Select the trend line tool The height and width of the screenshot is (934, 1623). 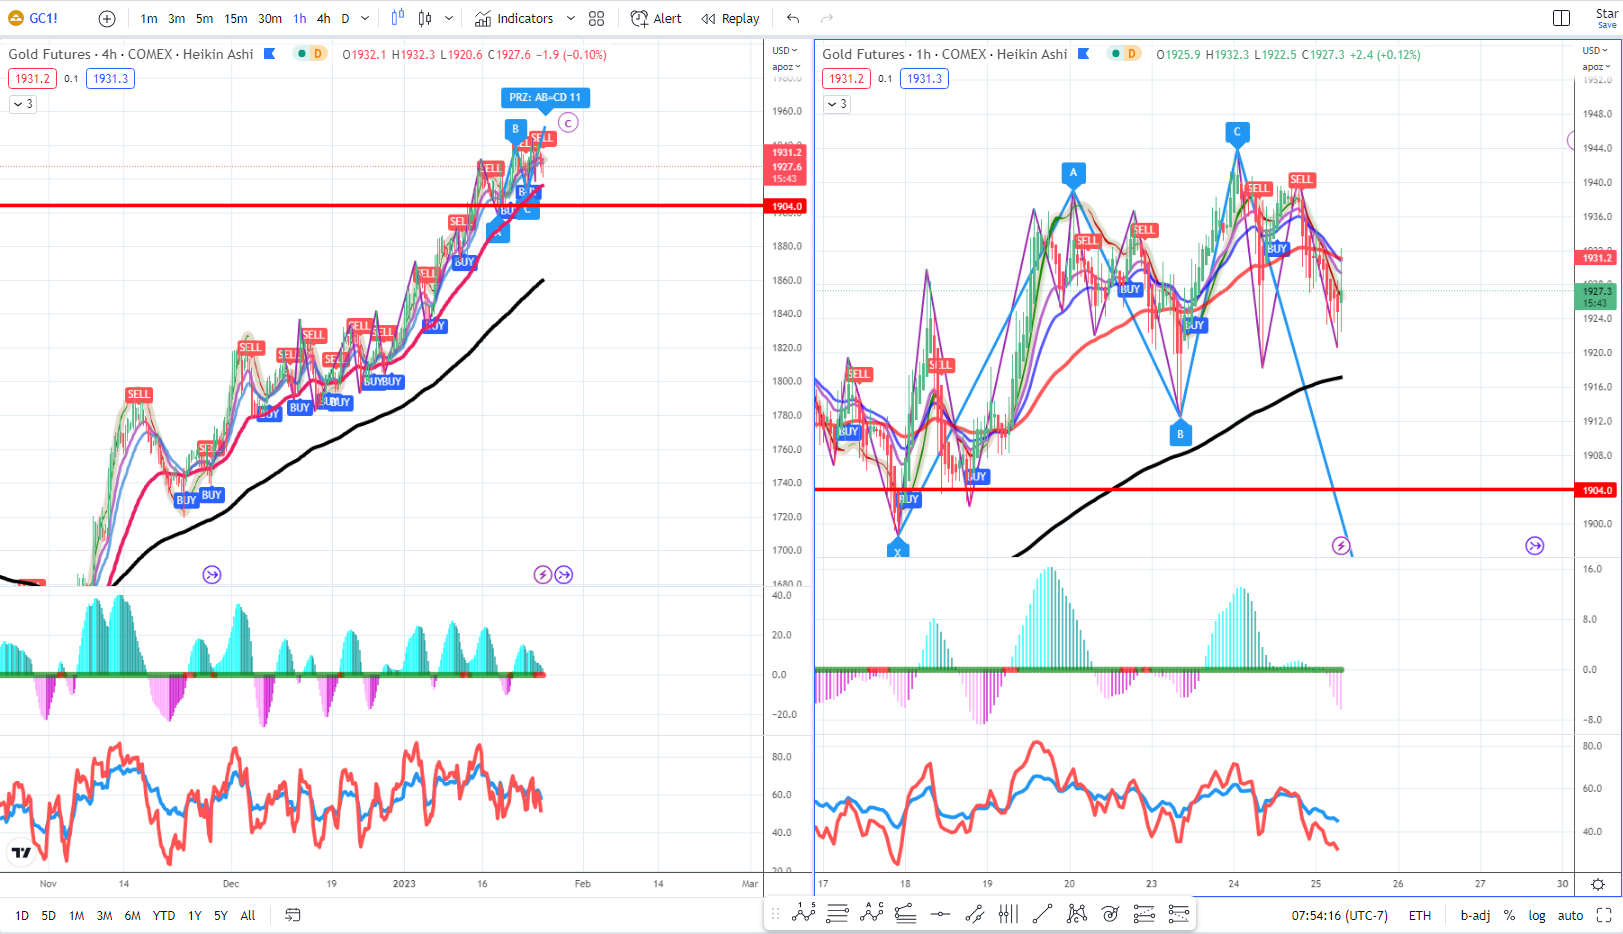[x=1042, y=913]
